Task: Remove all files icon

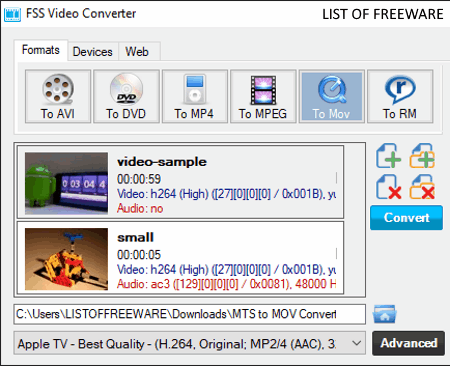Action: (422, 187)
